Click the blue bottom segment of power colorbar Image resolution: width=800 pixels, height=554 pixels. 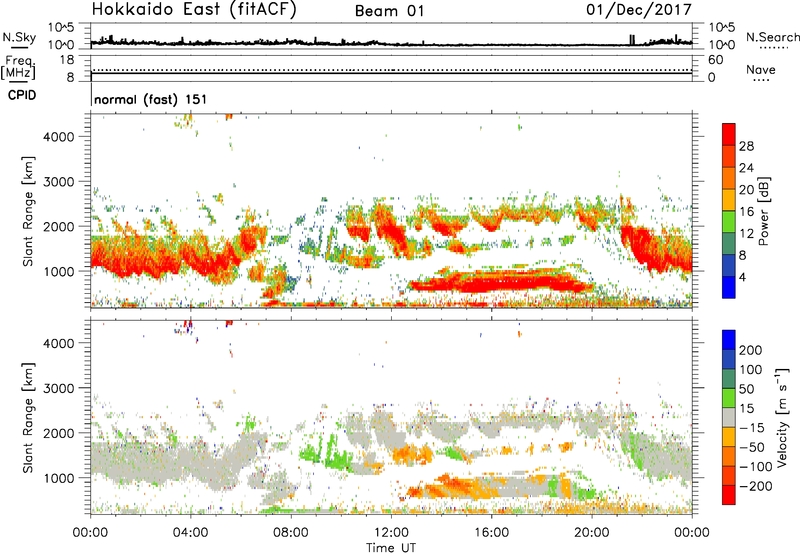pos(729,287)
